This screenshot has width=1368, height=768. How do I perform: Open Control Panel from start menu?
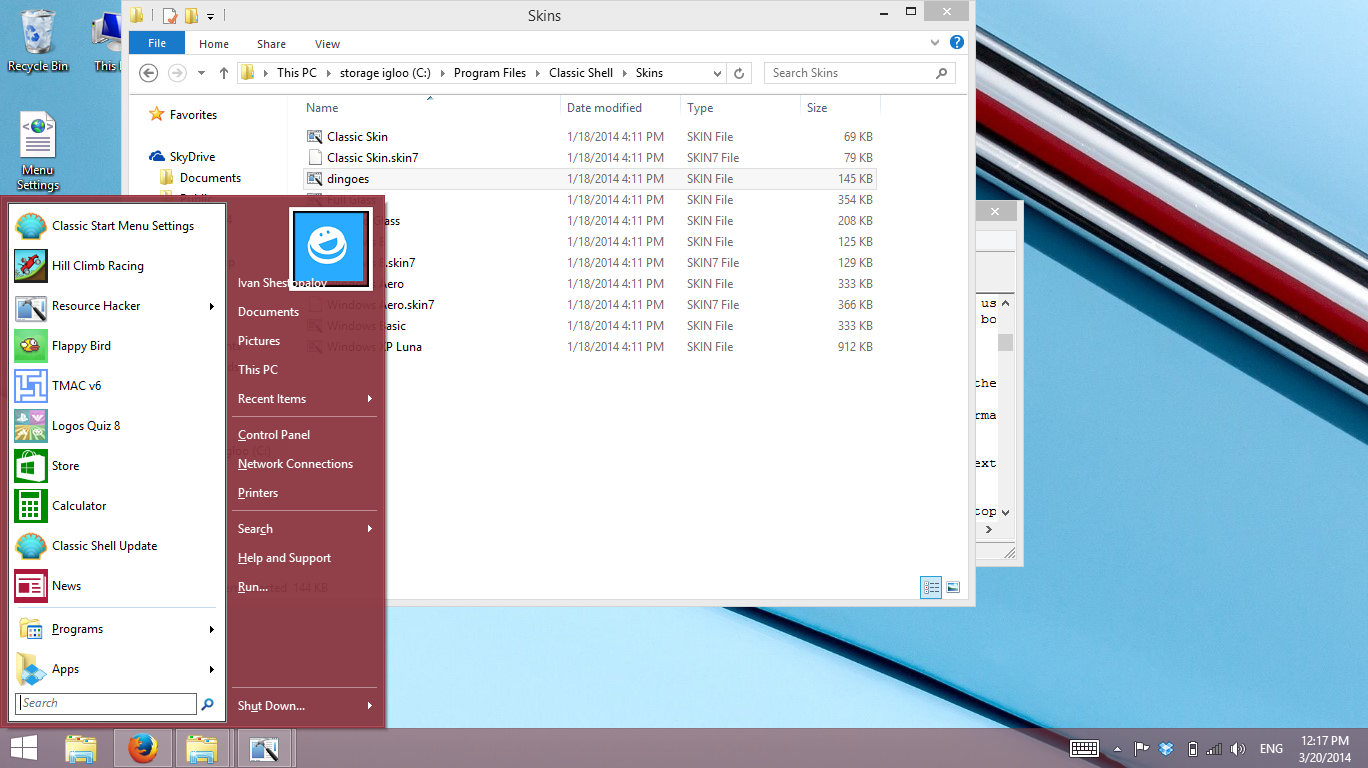[x=274, y=435]
